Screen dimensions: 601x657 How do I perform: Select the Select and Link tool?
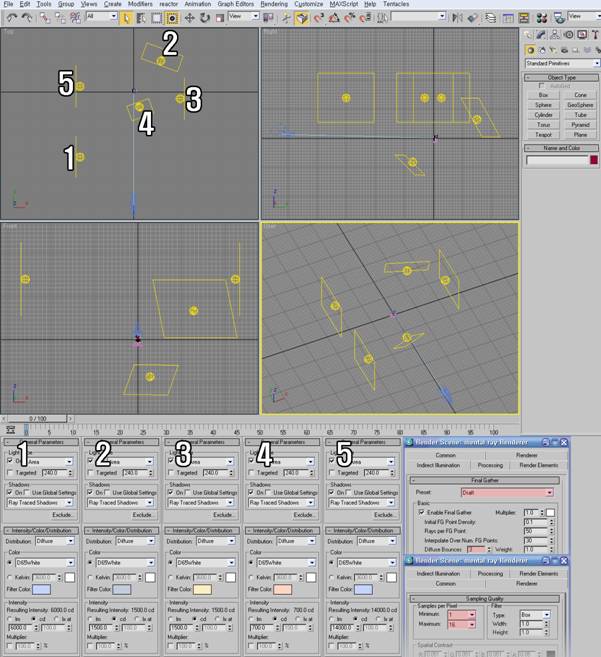[x=44, y=18]
